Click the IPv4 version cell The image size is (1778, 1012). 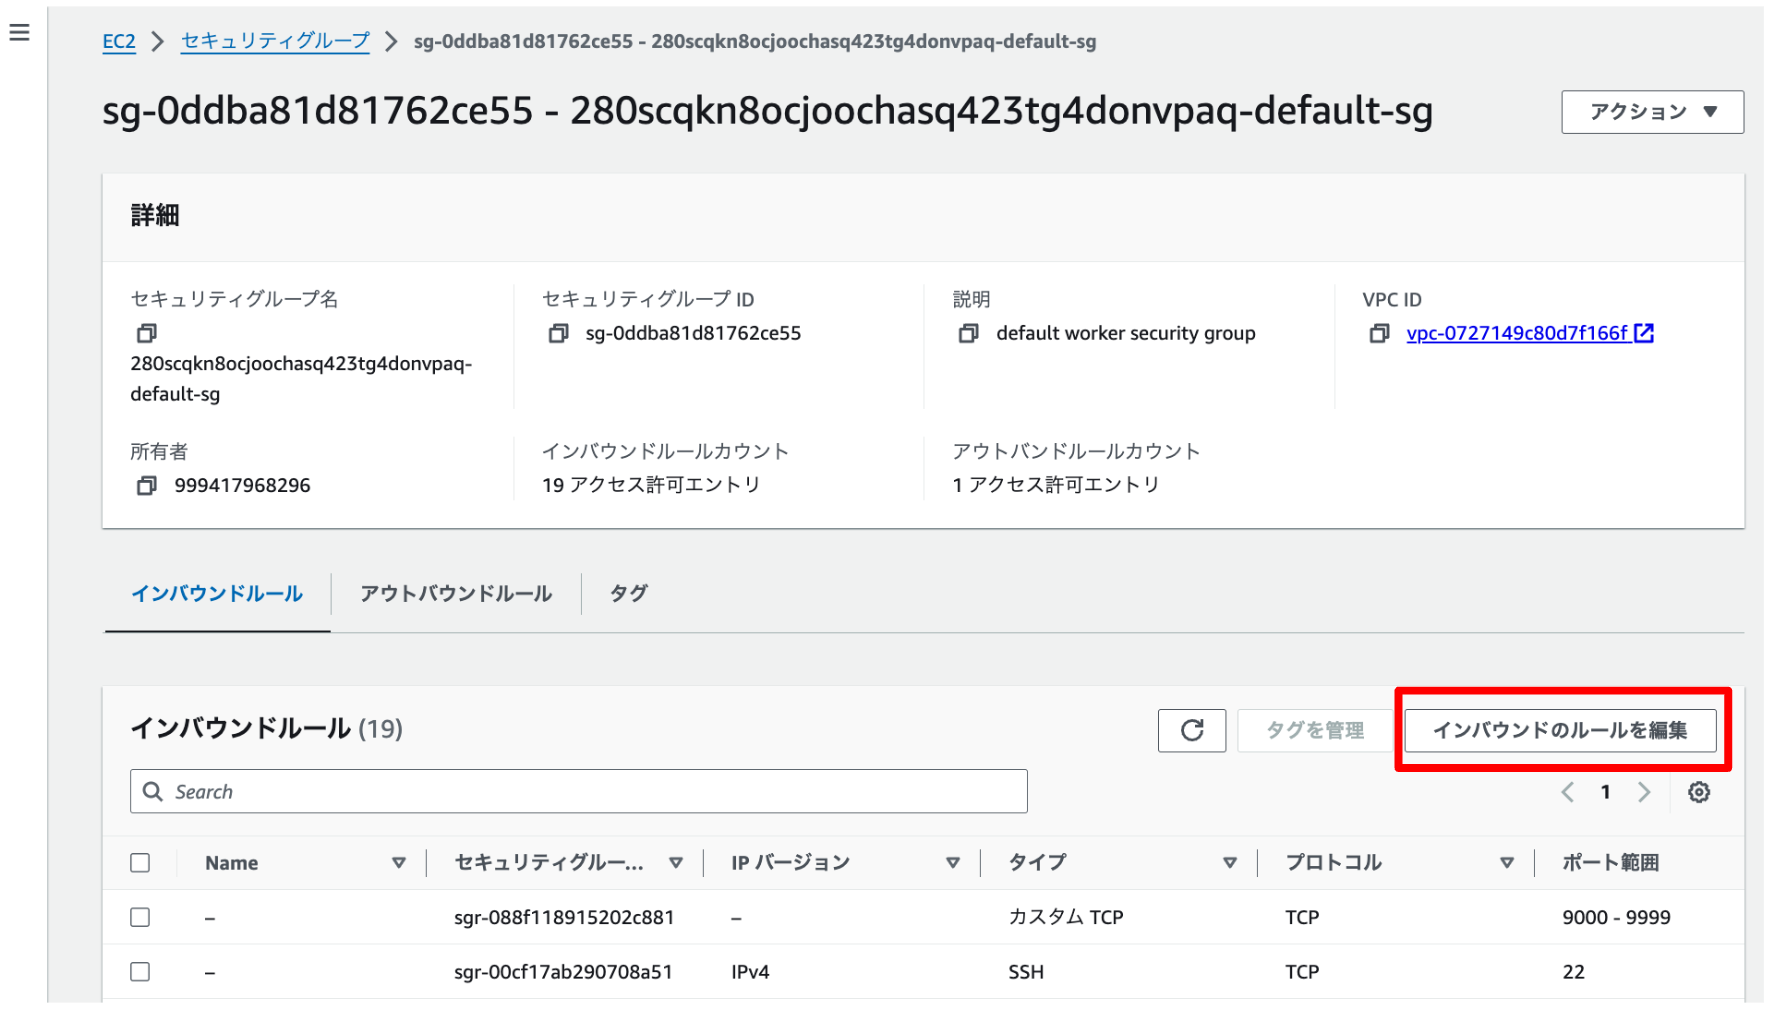click(x=750, y=972)
